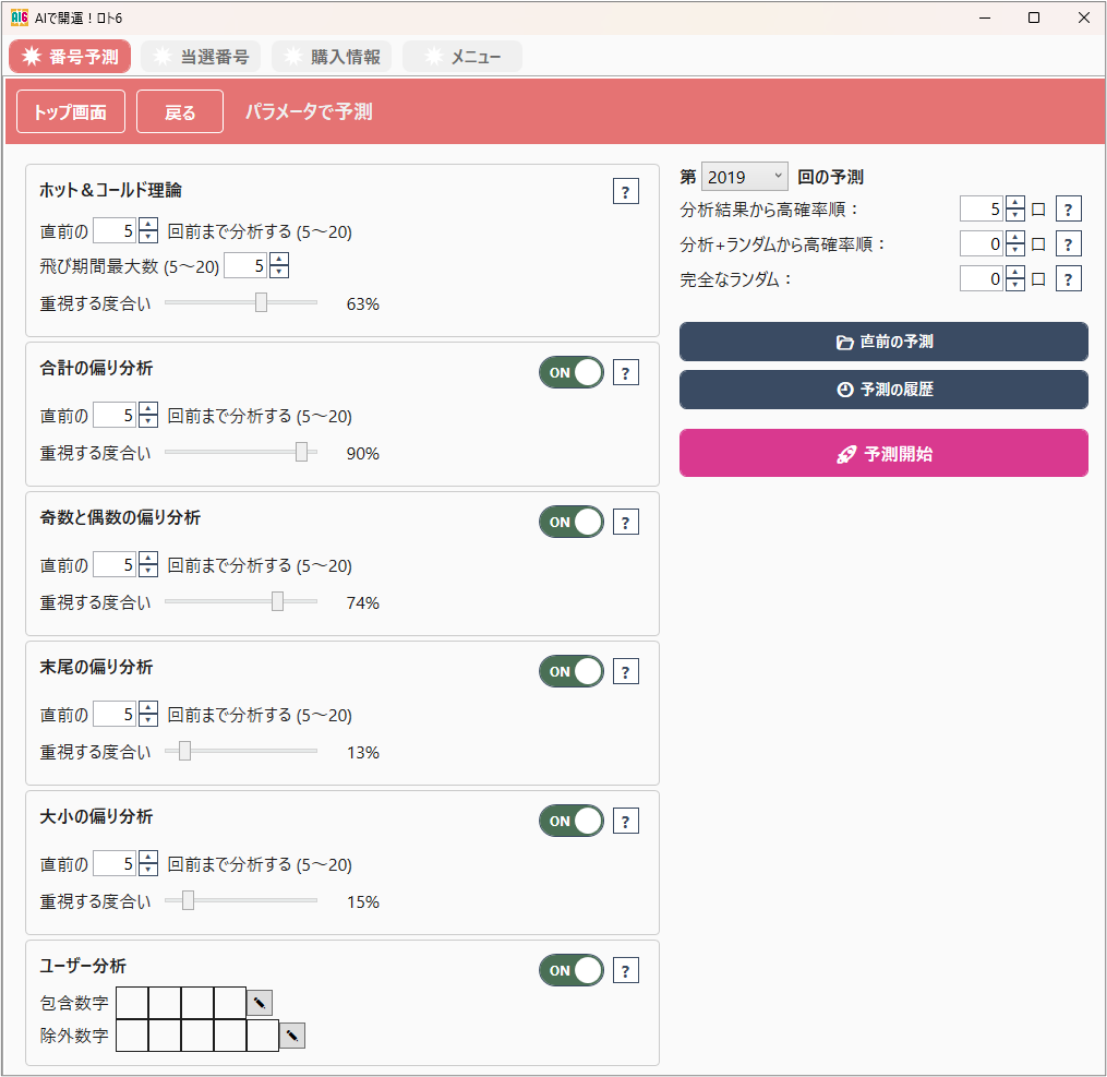This screenshot has width=1107, height=1077.
Task: Click 合計の偏り分析 重視する度合い slider handle
Action: tap(301, 453)
